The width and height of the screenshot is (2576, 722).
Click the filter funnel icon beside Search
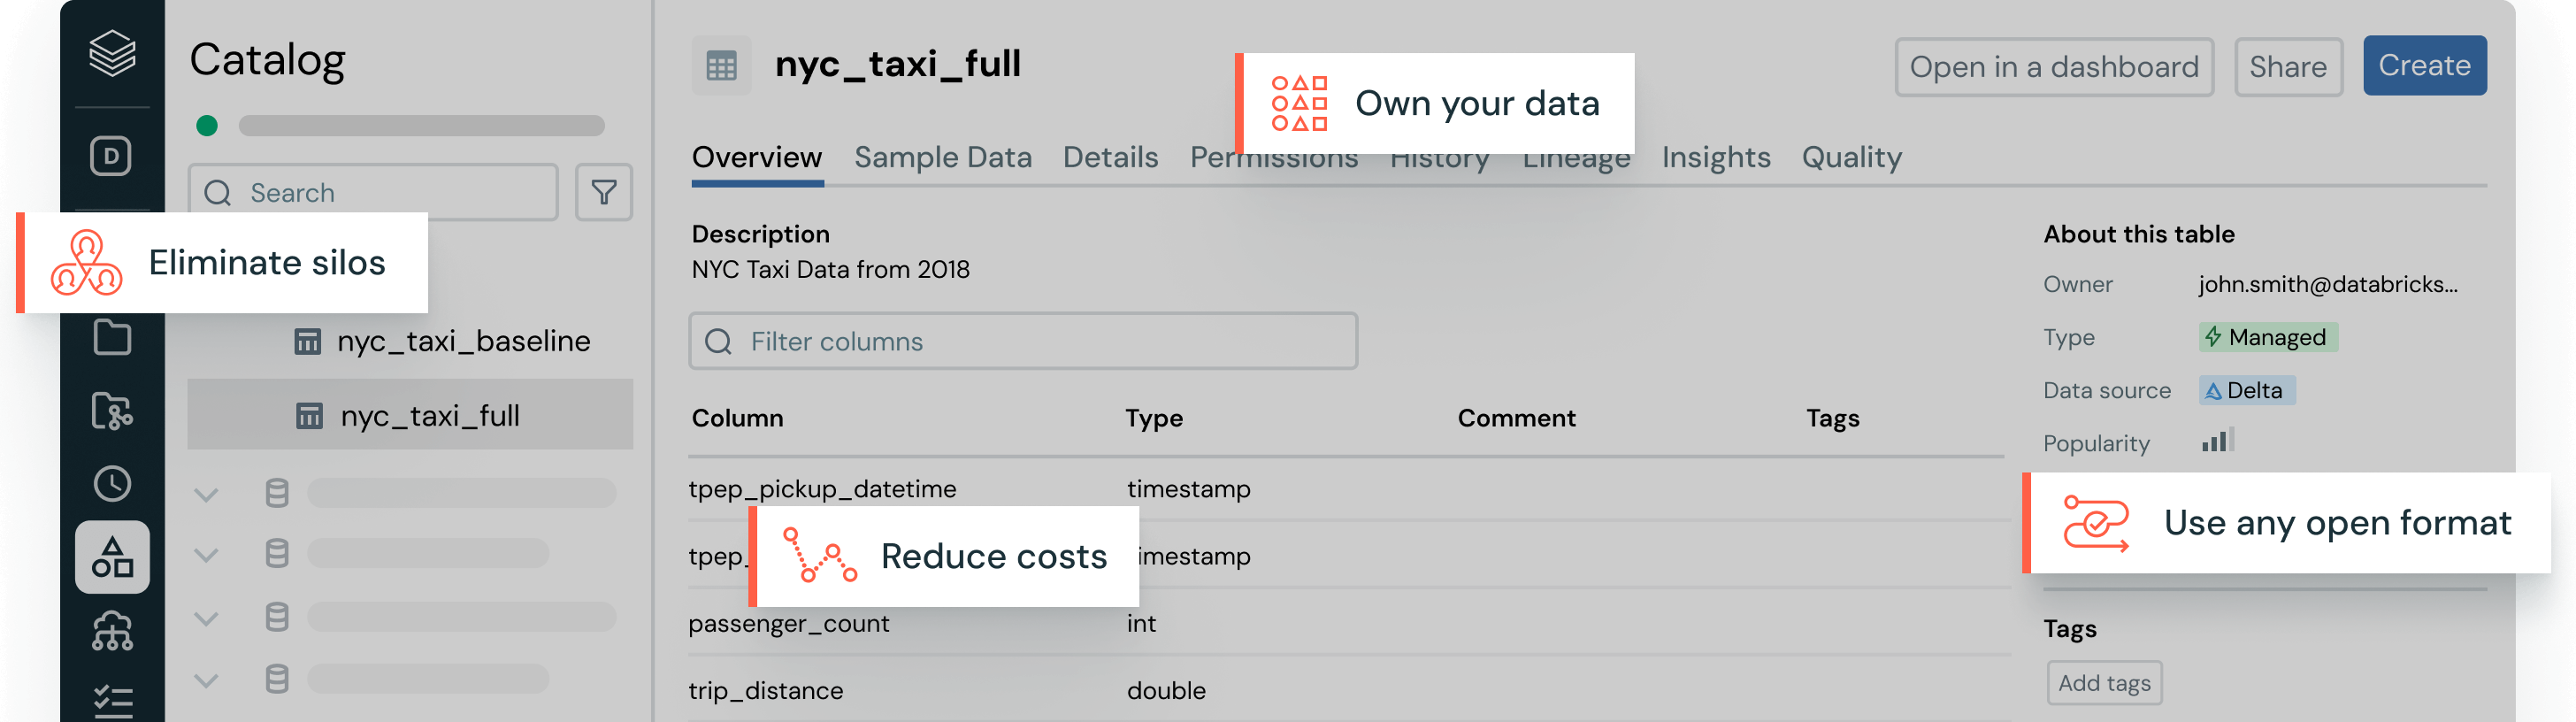click(x=603, y=192)
